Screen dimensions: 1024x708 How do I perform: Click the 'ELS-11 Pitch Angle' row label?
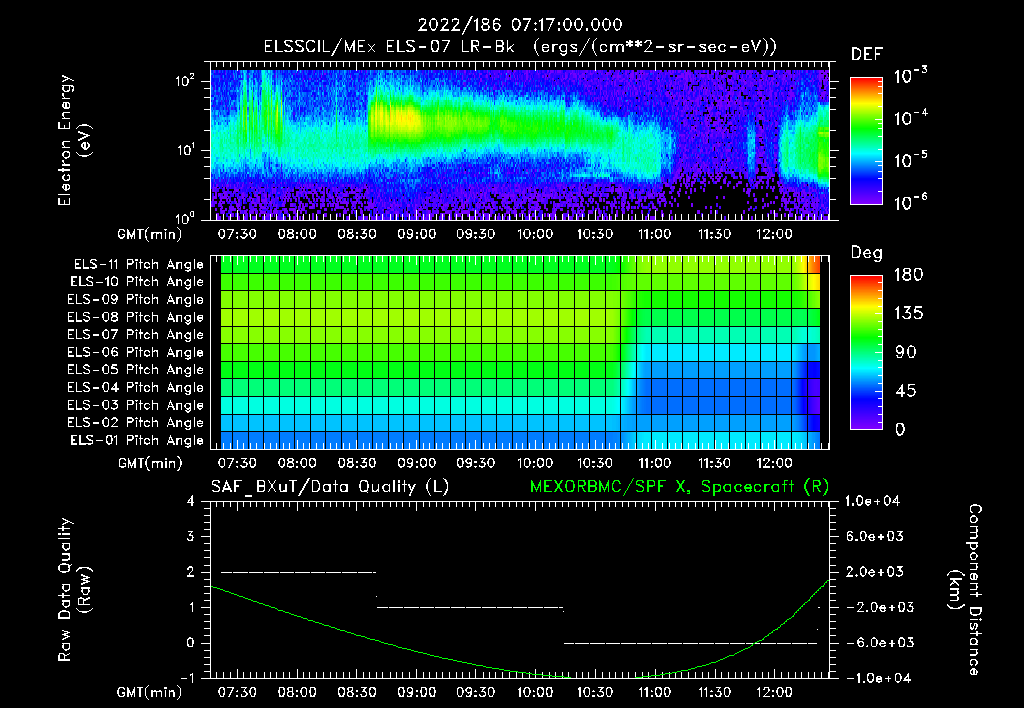138,265
